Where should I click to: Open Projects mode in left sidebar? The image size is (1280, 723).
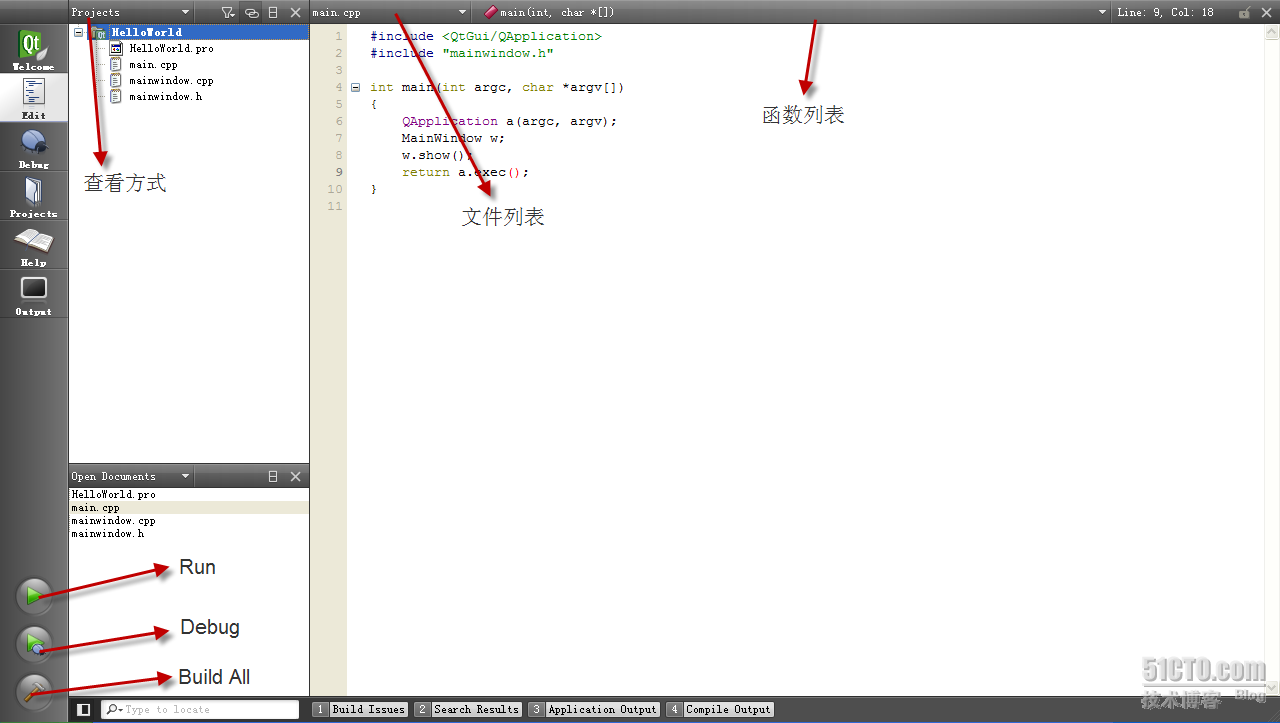[x=34, y=196]
